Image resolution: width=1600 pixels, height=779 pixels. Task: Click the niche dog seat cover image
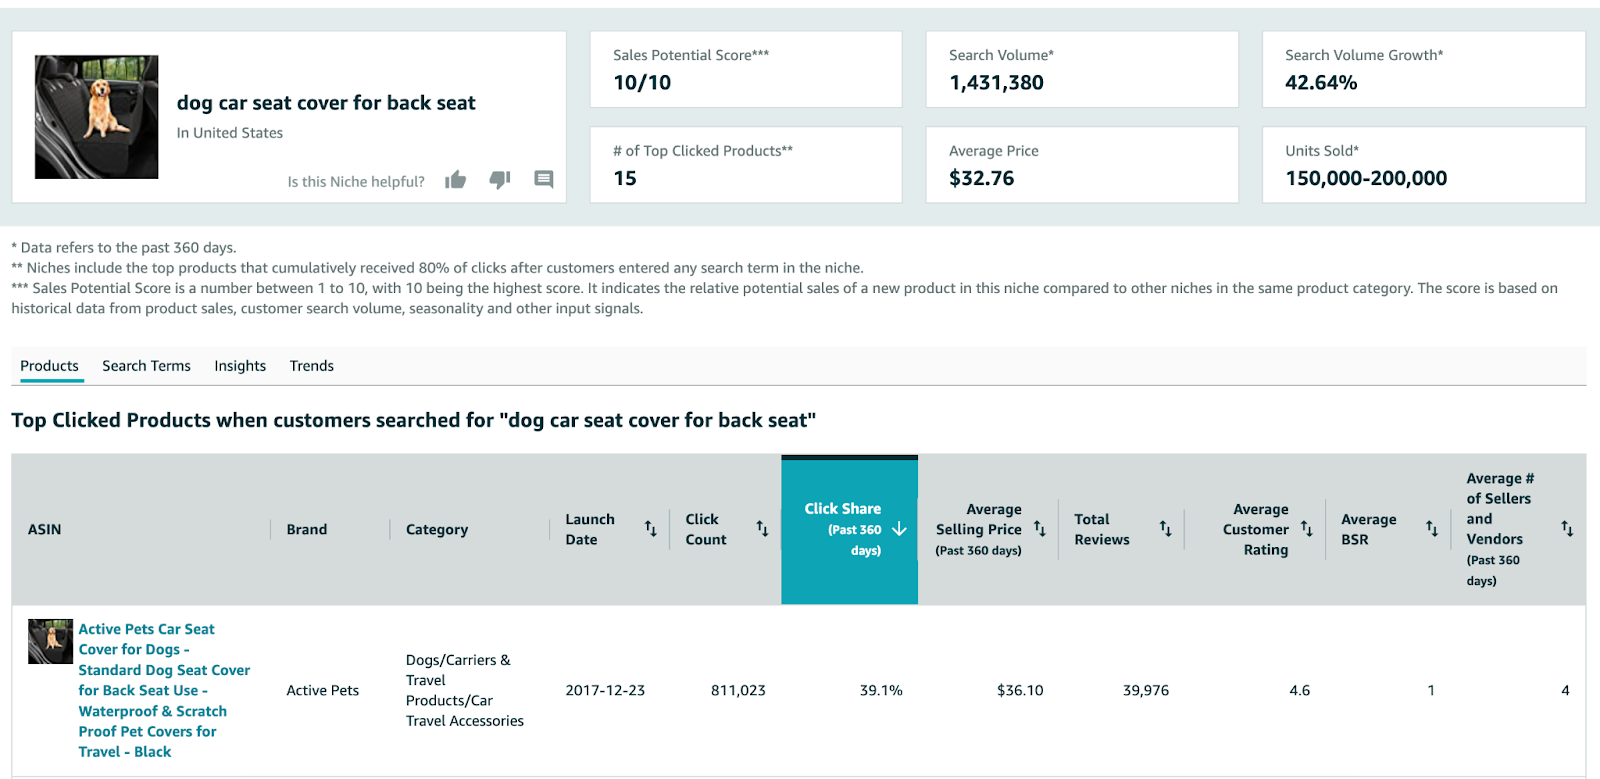tap(97, 117)
